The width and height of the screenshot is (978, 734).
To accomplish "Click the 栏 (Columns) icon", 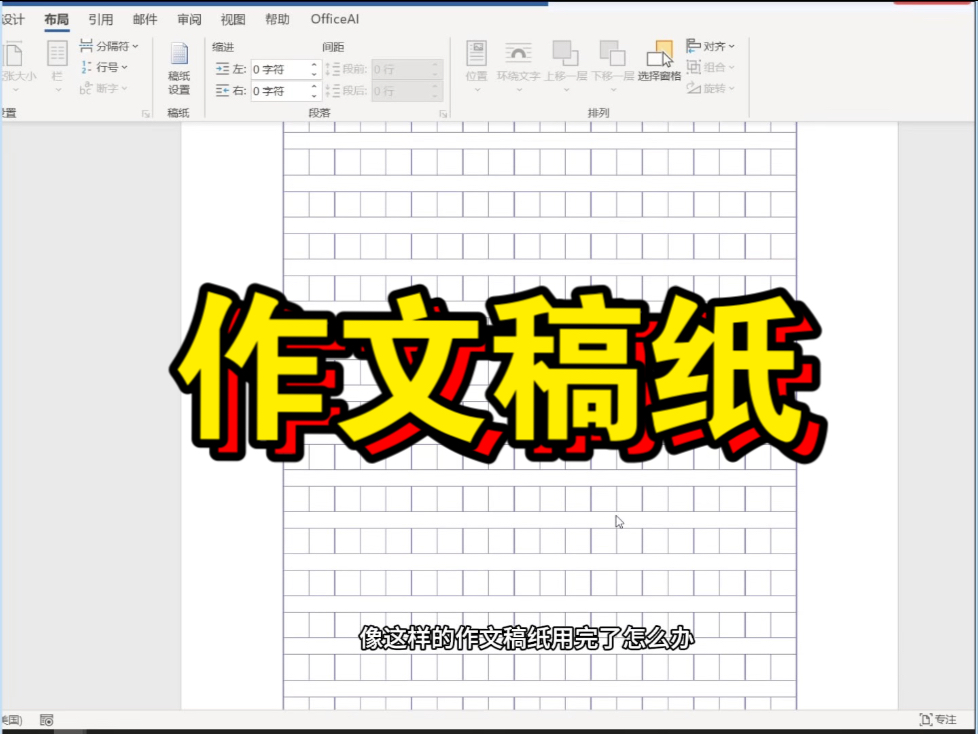I will coord(57,60).
